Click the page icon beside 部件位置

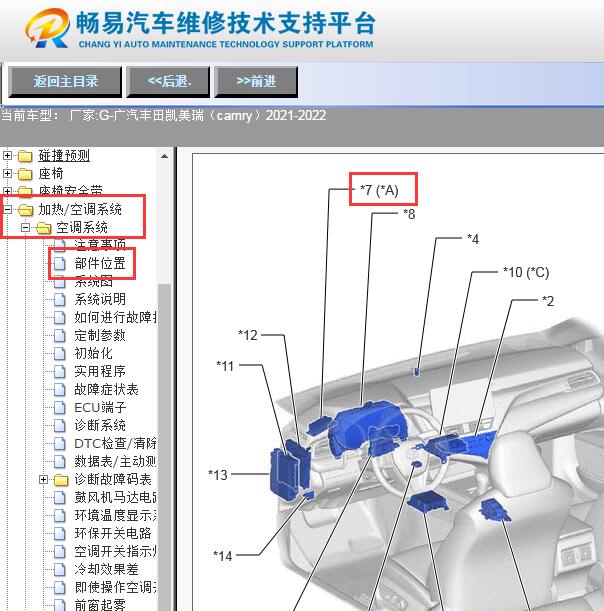pos(59,263)
